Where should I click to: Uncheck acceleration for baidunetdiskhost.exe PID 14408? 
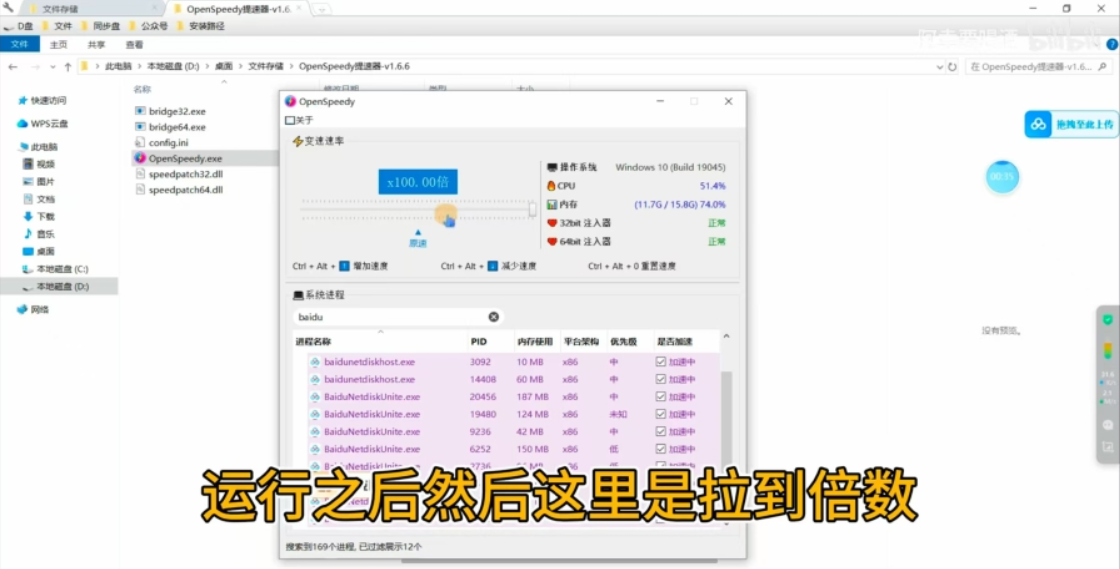tap(661, 379)
